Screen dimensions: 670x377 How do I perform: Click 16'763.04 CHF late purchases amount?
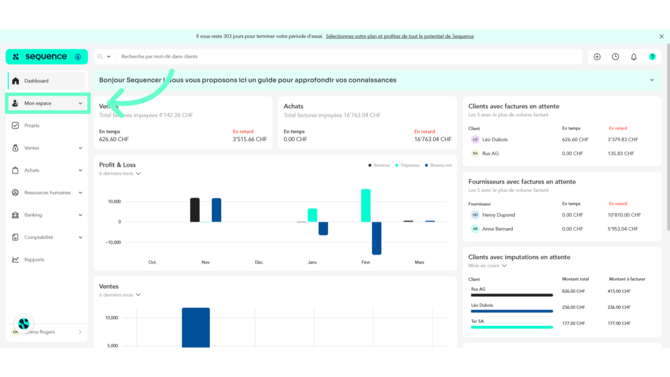point(433,139)
